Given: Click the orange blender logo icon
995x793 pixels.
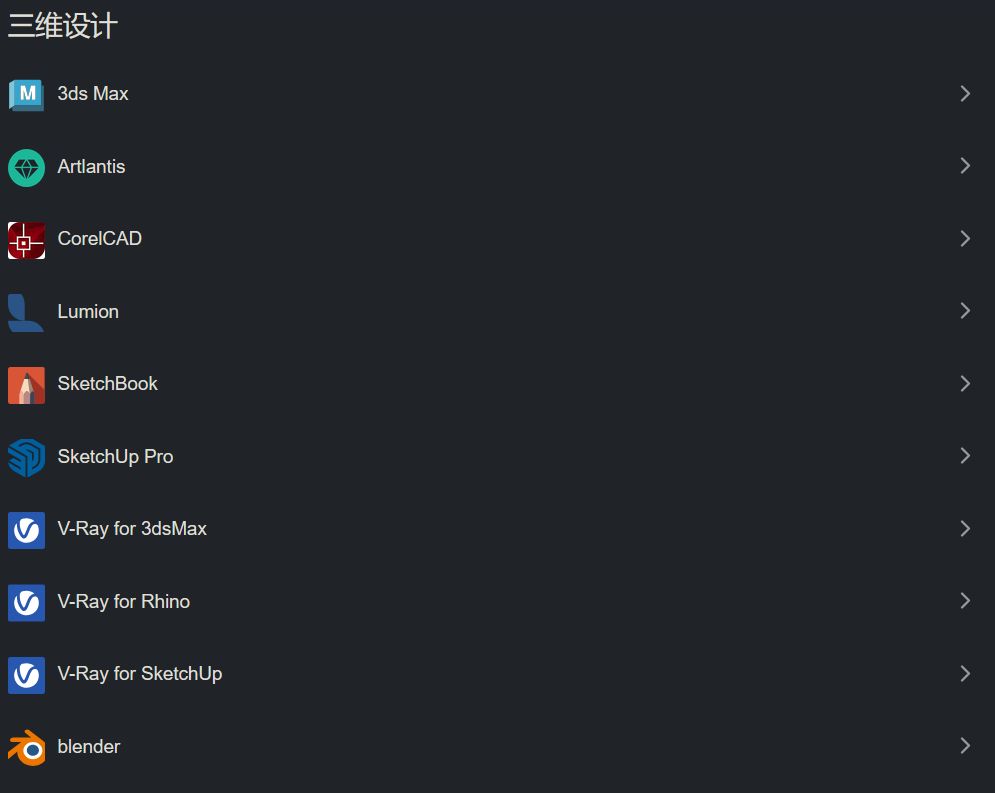Looking at the screenshot, I should (26, 747).
